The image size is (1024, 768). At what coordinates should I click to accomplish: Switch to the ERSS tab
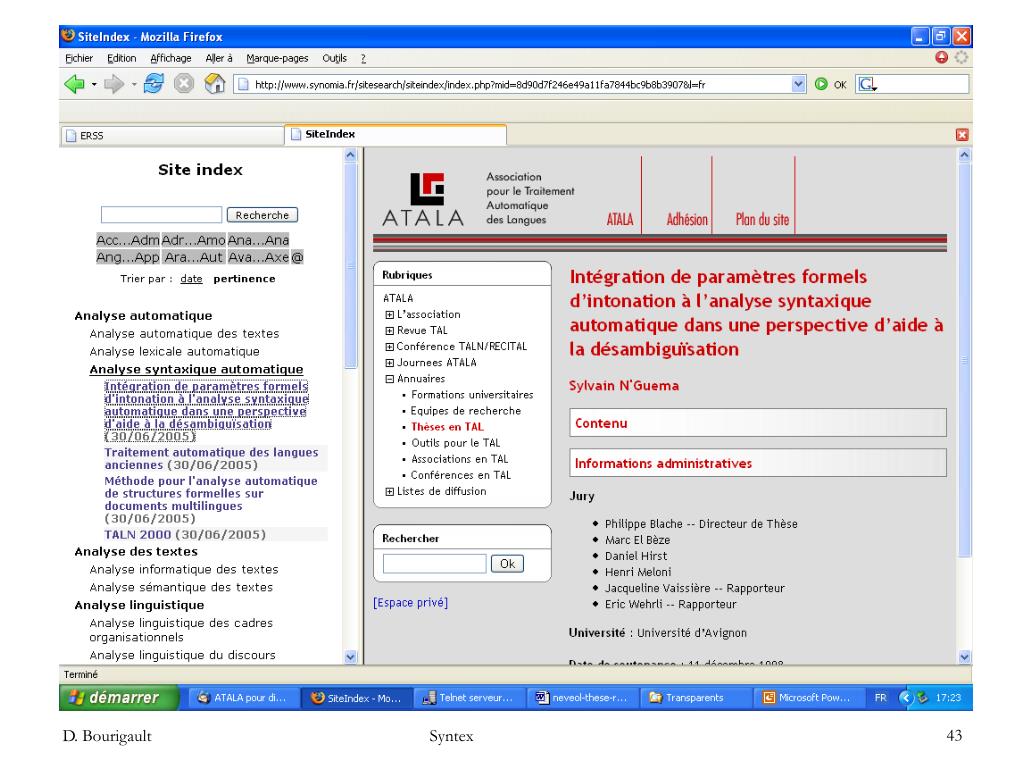pos(173,135)
